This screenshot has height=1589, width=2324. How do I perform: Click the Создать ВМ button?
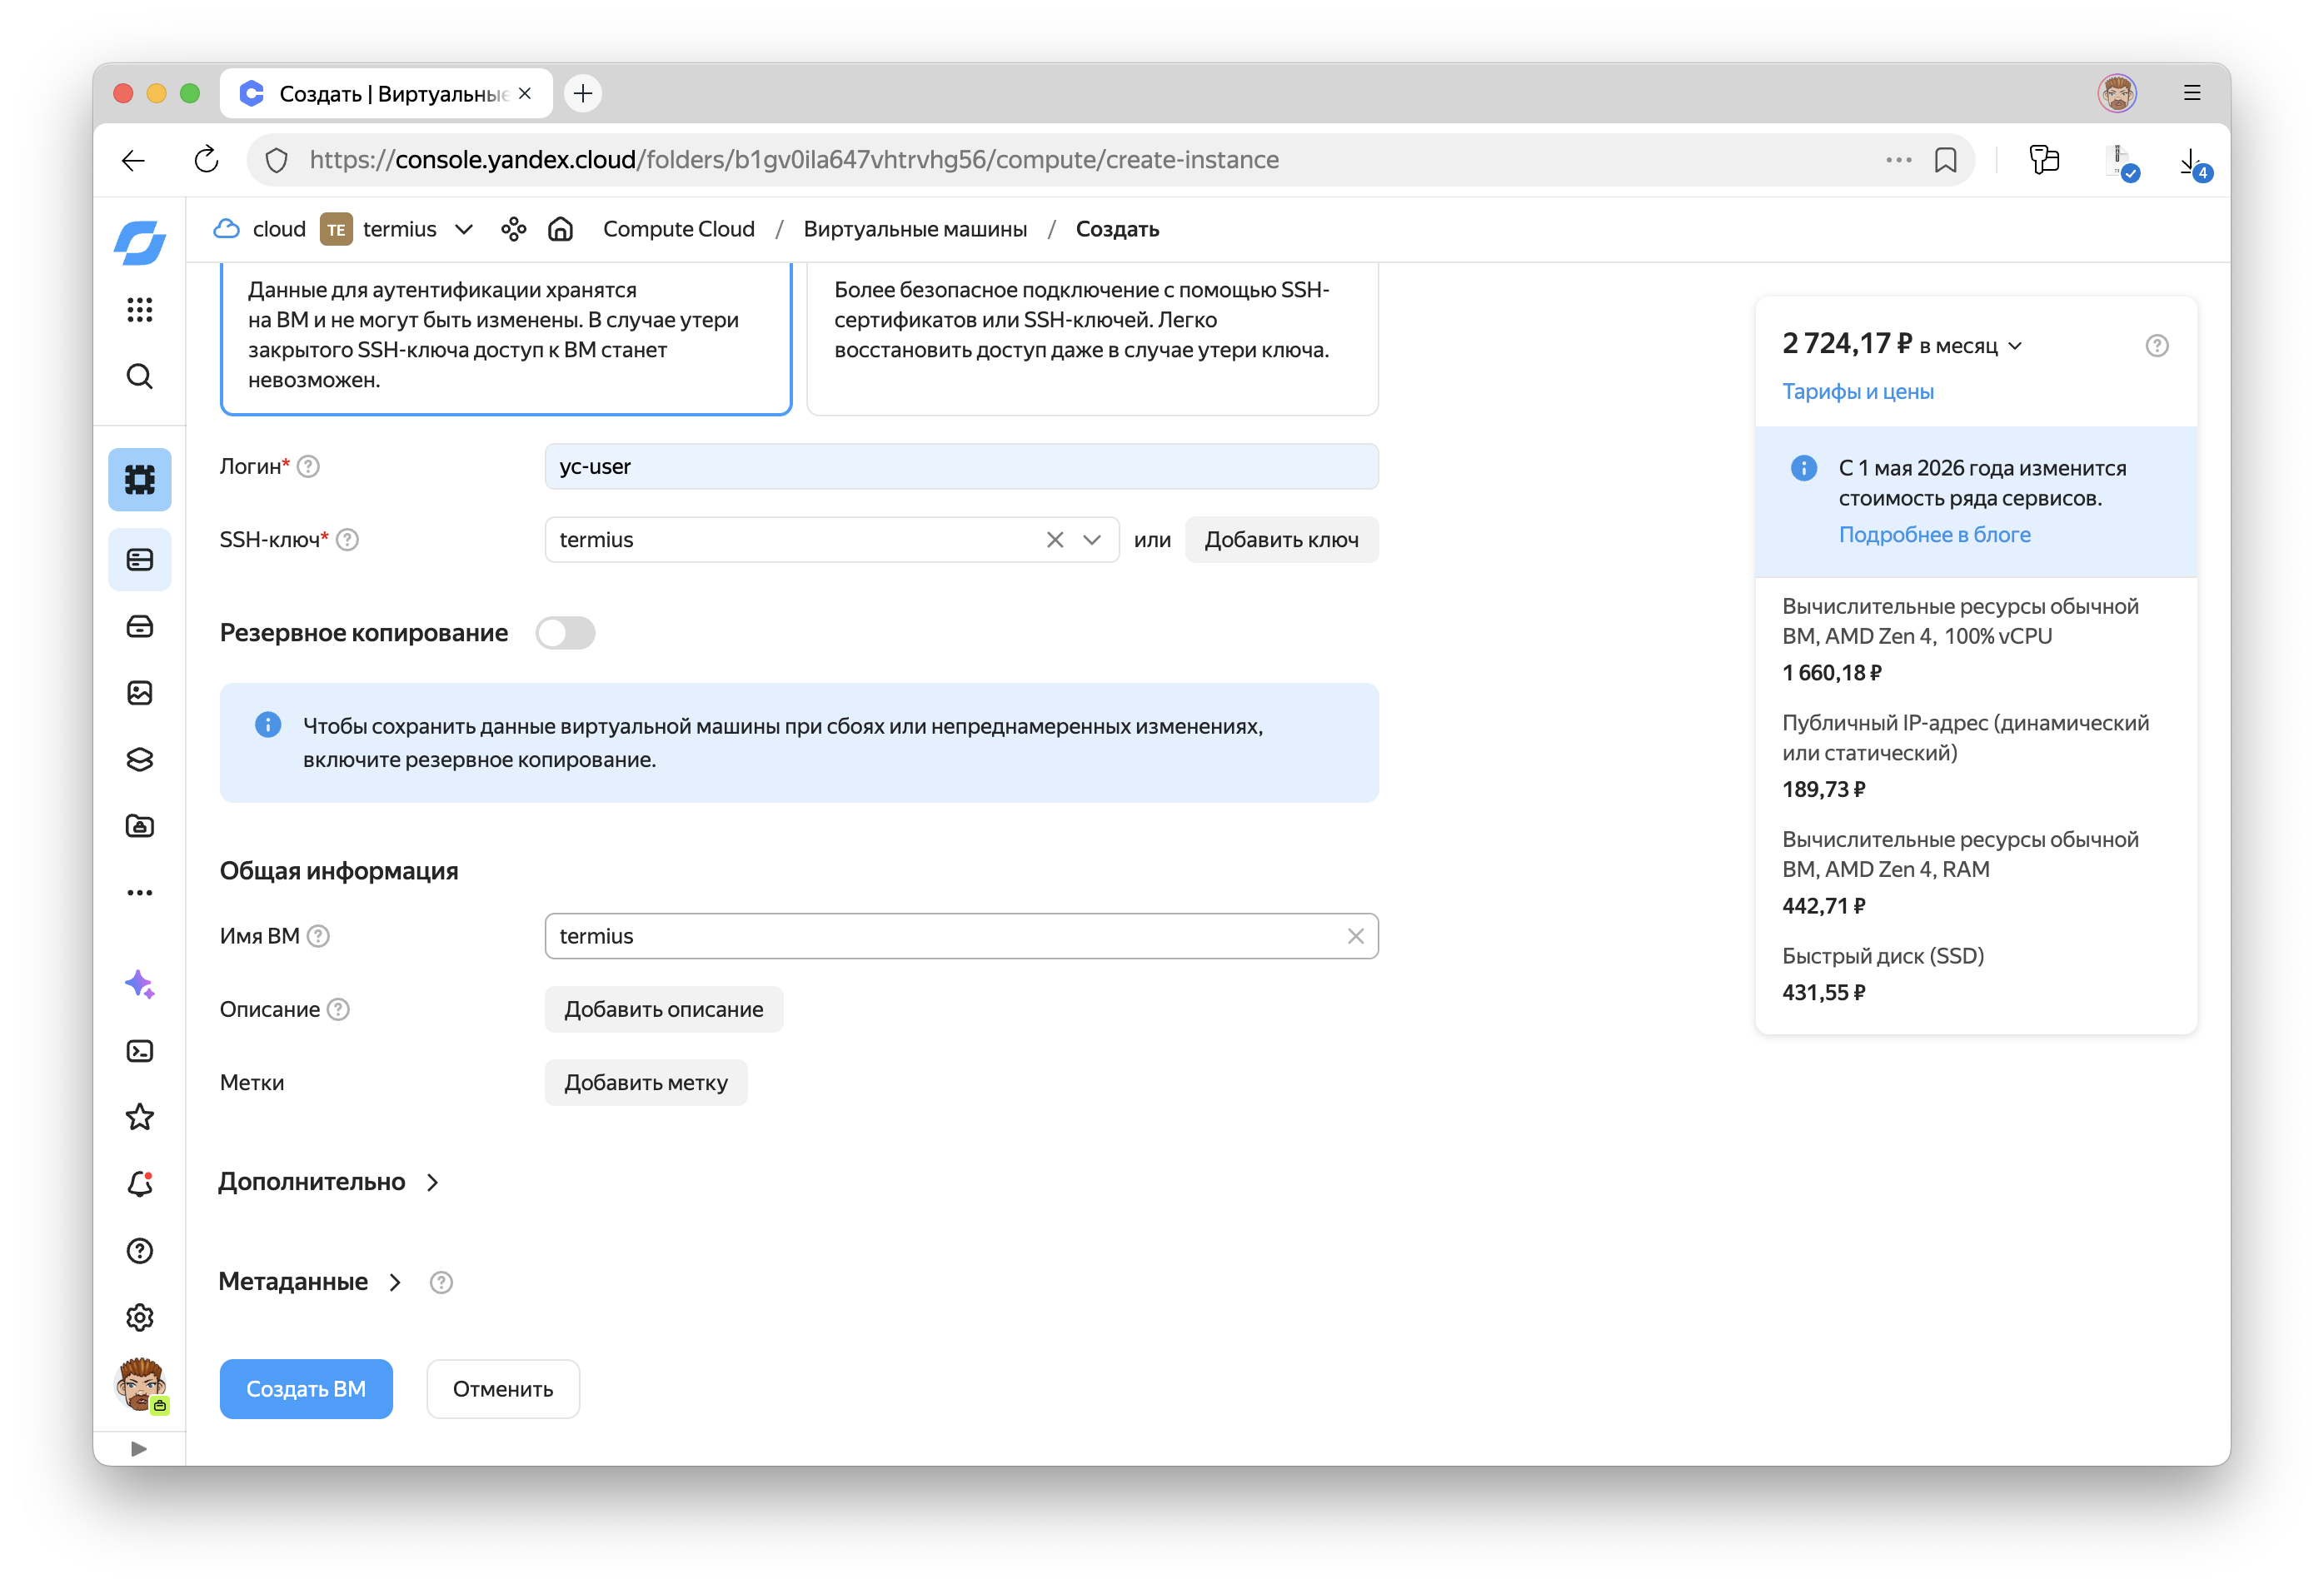point(305,1389)
